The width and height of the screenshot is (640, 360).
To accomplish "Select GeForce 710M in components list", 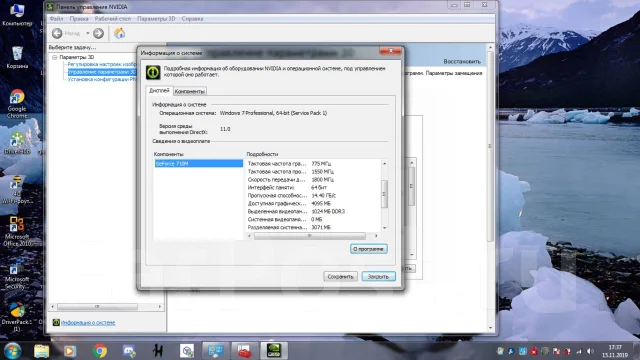I will [x=198, y=163].
